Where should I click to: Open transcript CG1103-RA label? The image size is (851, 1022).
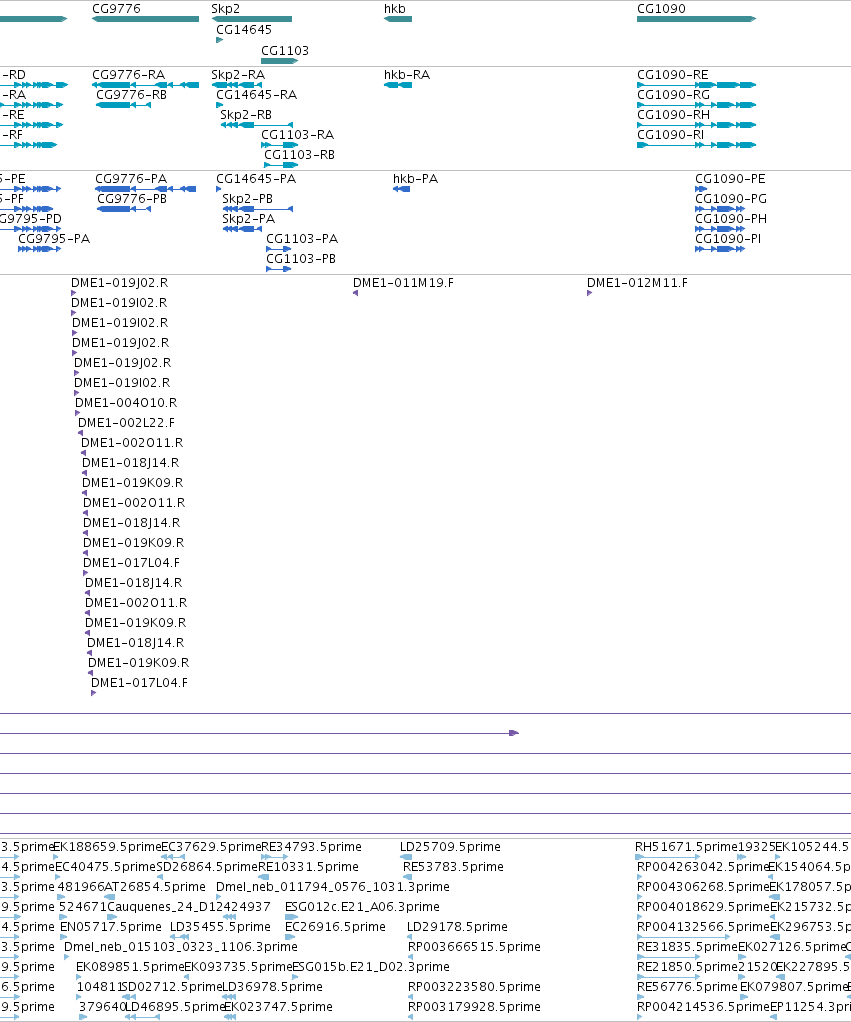(297, 134)
